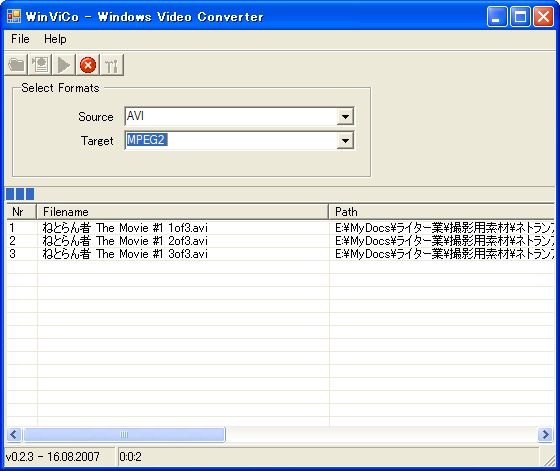Click the version text v0.2.3 in status bar

pos(52,457)
